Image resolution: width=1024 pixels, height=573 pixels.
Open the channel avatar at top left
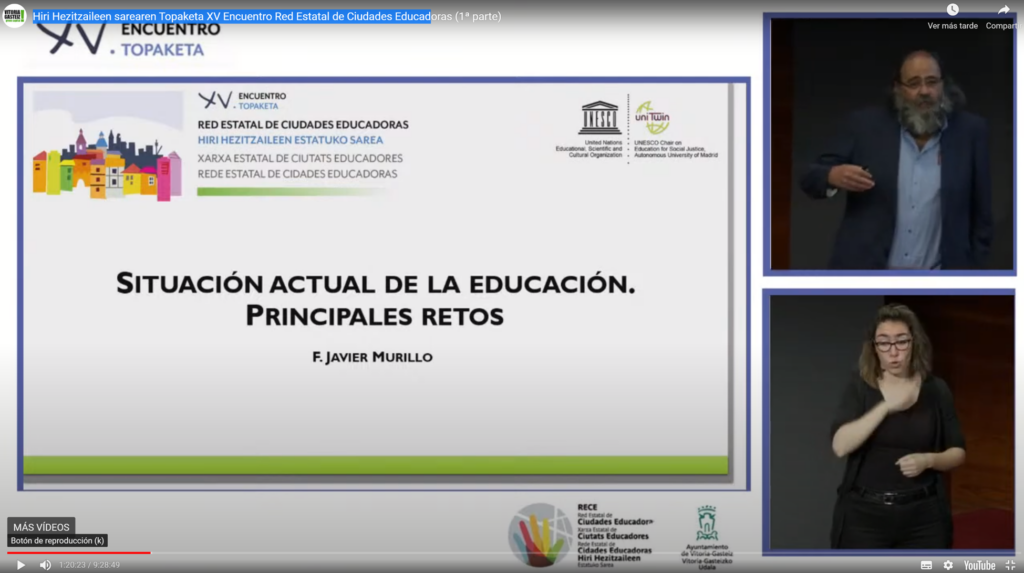point(14,15)
